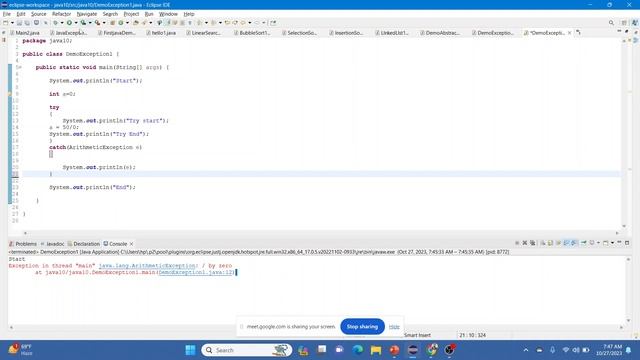Open Google Chrome from taskbar

click(x=431, y=350)
